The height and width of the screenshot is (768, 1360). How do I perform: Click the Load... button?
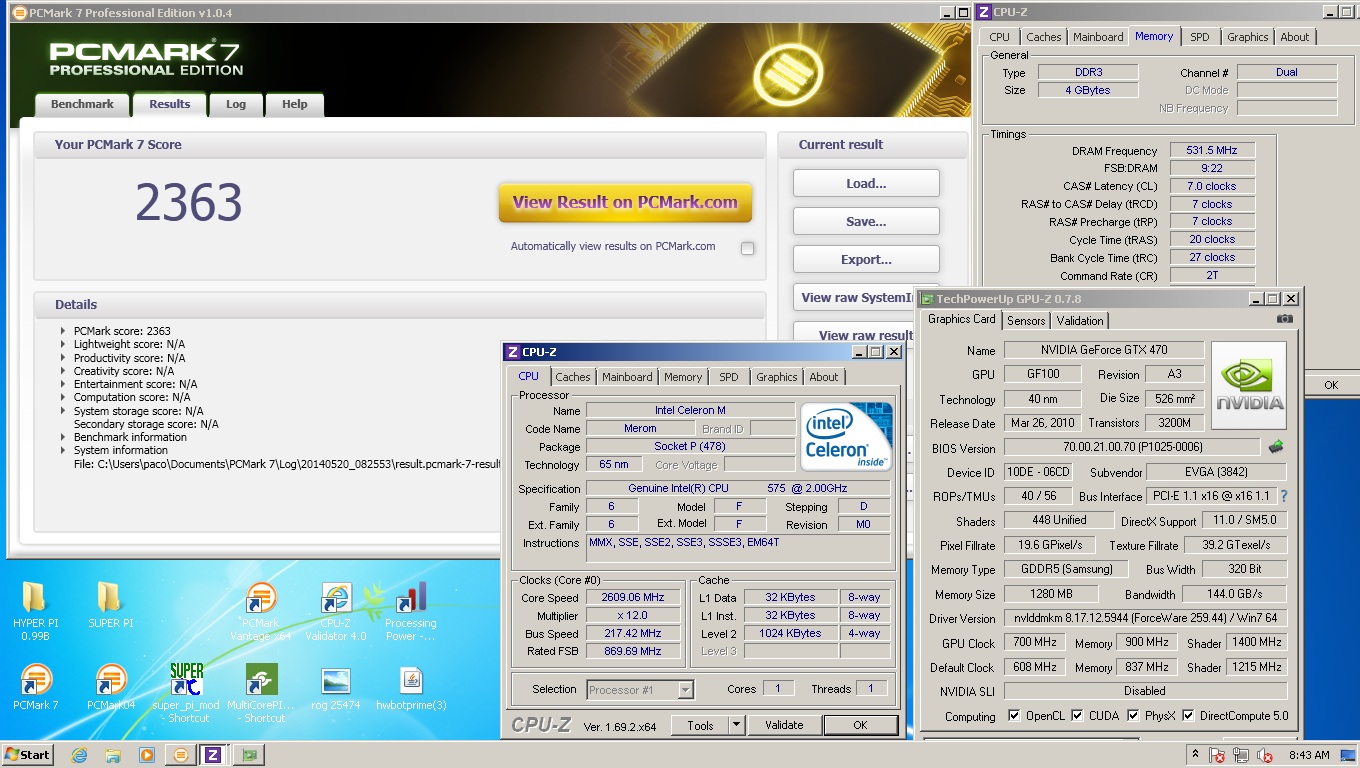[x=866, y=183]
